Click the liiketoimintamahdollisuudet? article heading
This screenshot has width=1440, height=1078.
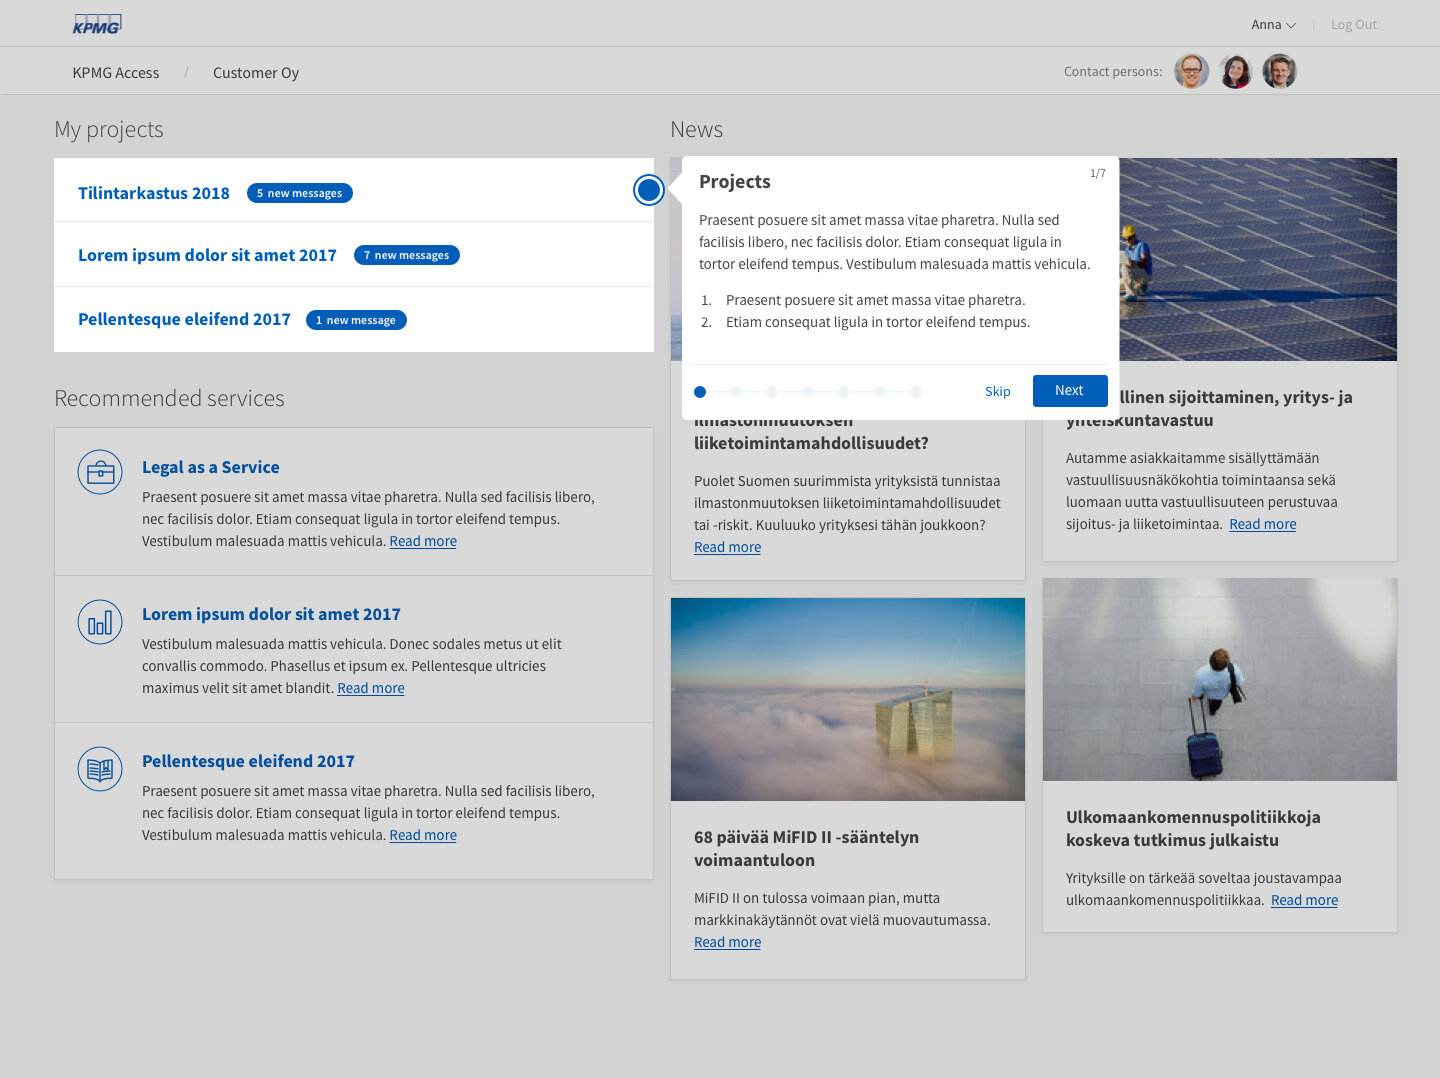pos(811,443)
